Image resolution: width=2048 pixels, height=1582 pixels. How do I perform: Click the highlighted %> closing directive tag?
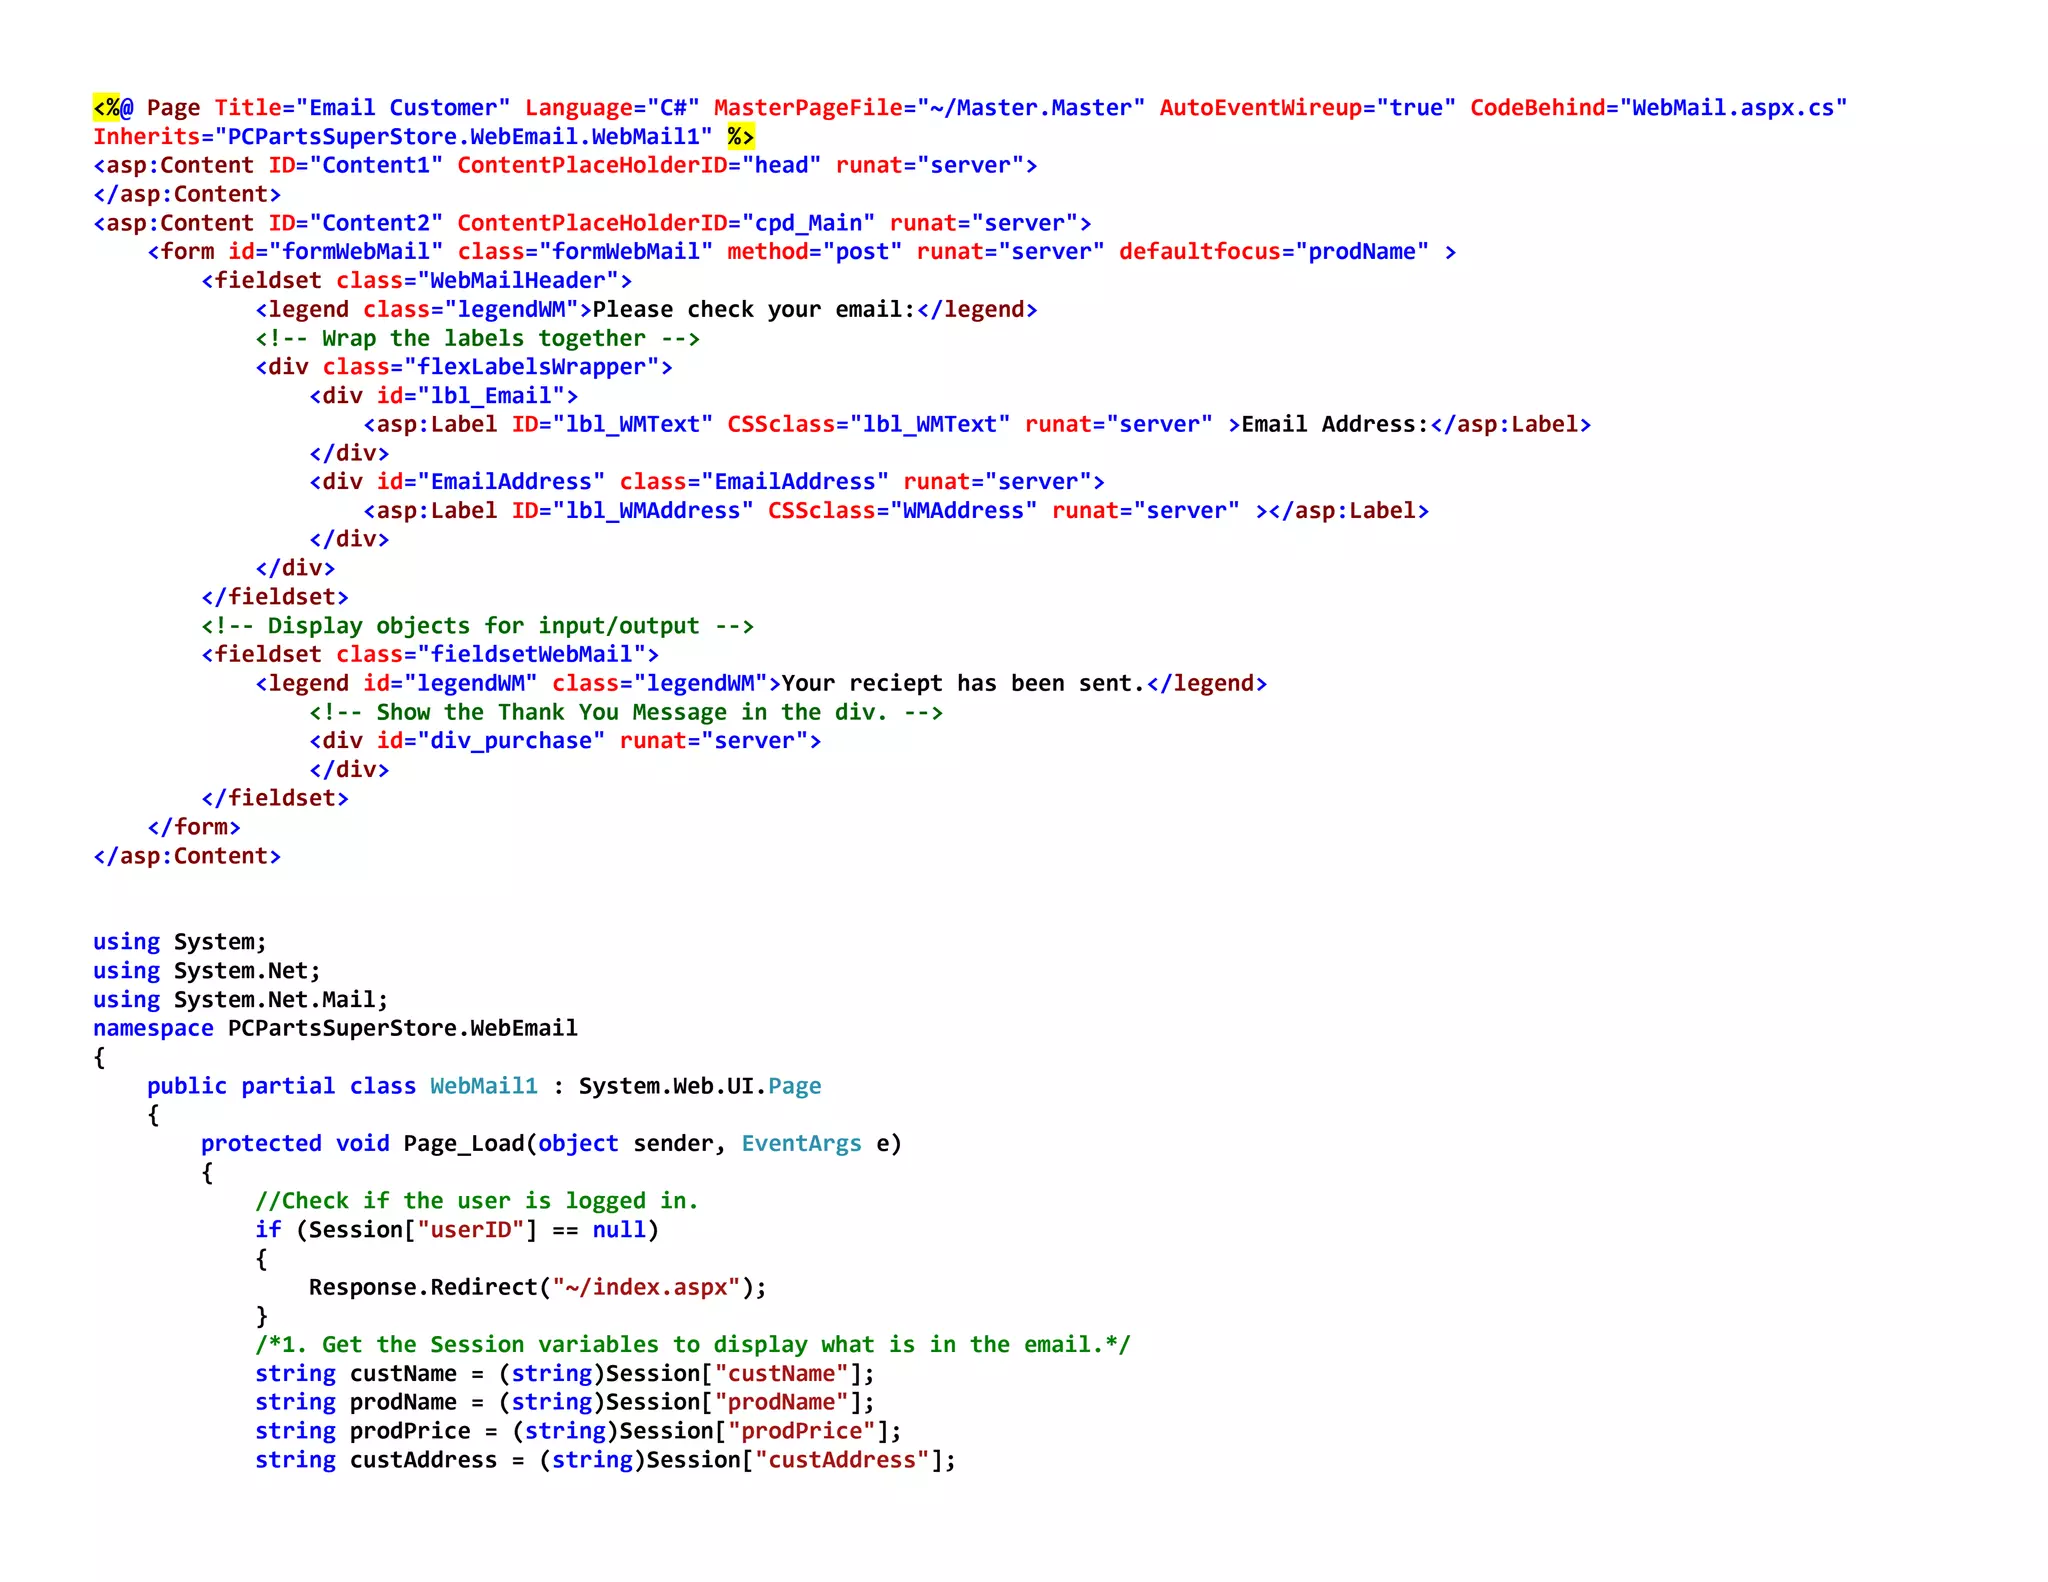pos(740,137)
